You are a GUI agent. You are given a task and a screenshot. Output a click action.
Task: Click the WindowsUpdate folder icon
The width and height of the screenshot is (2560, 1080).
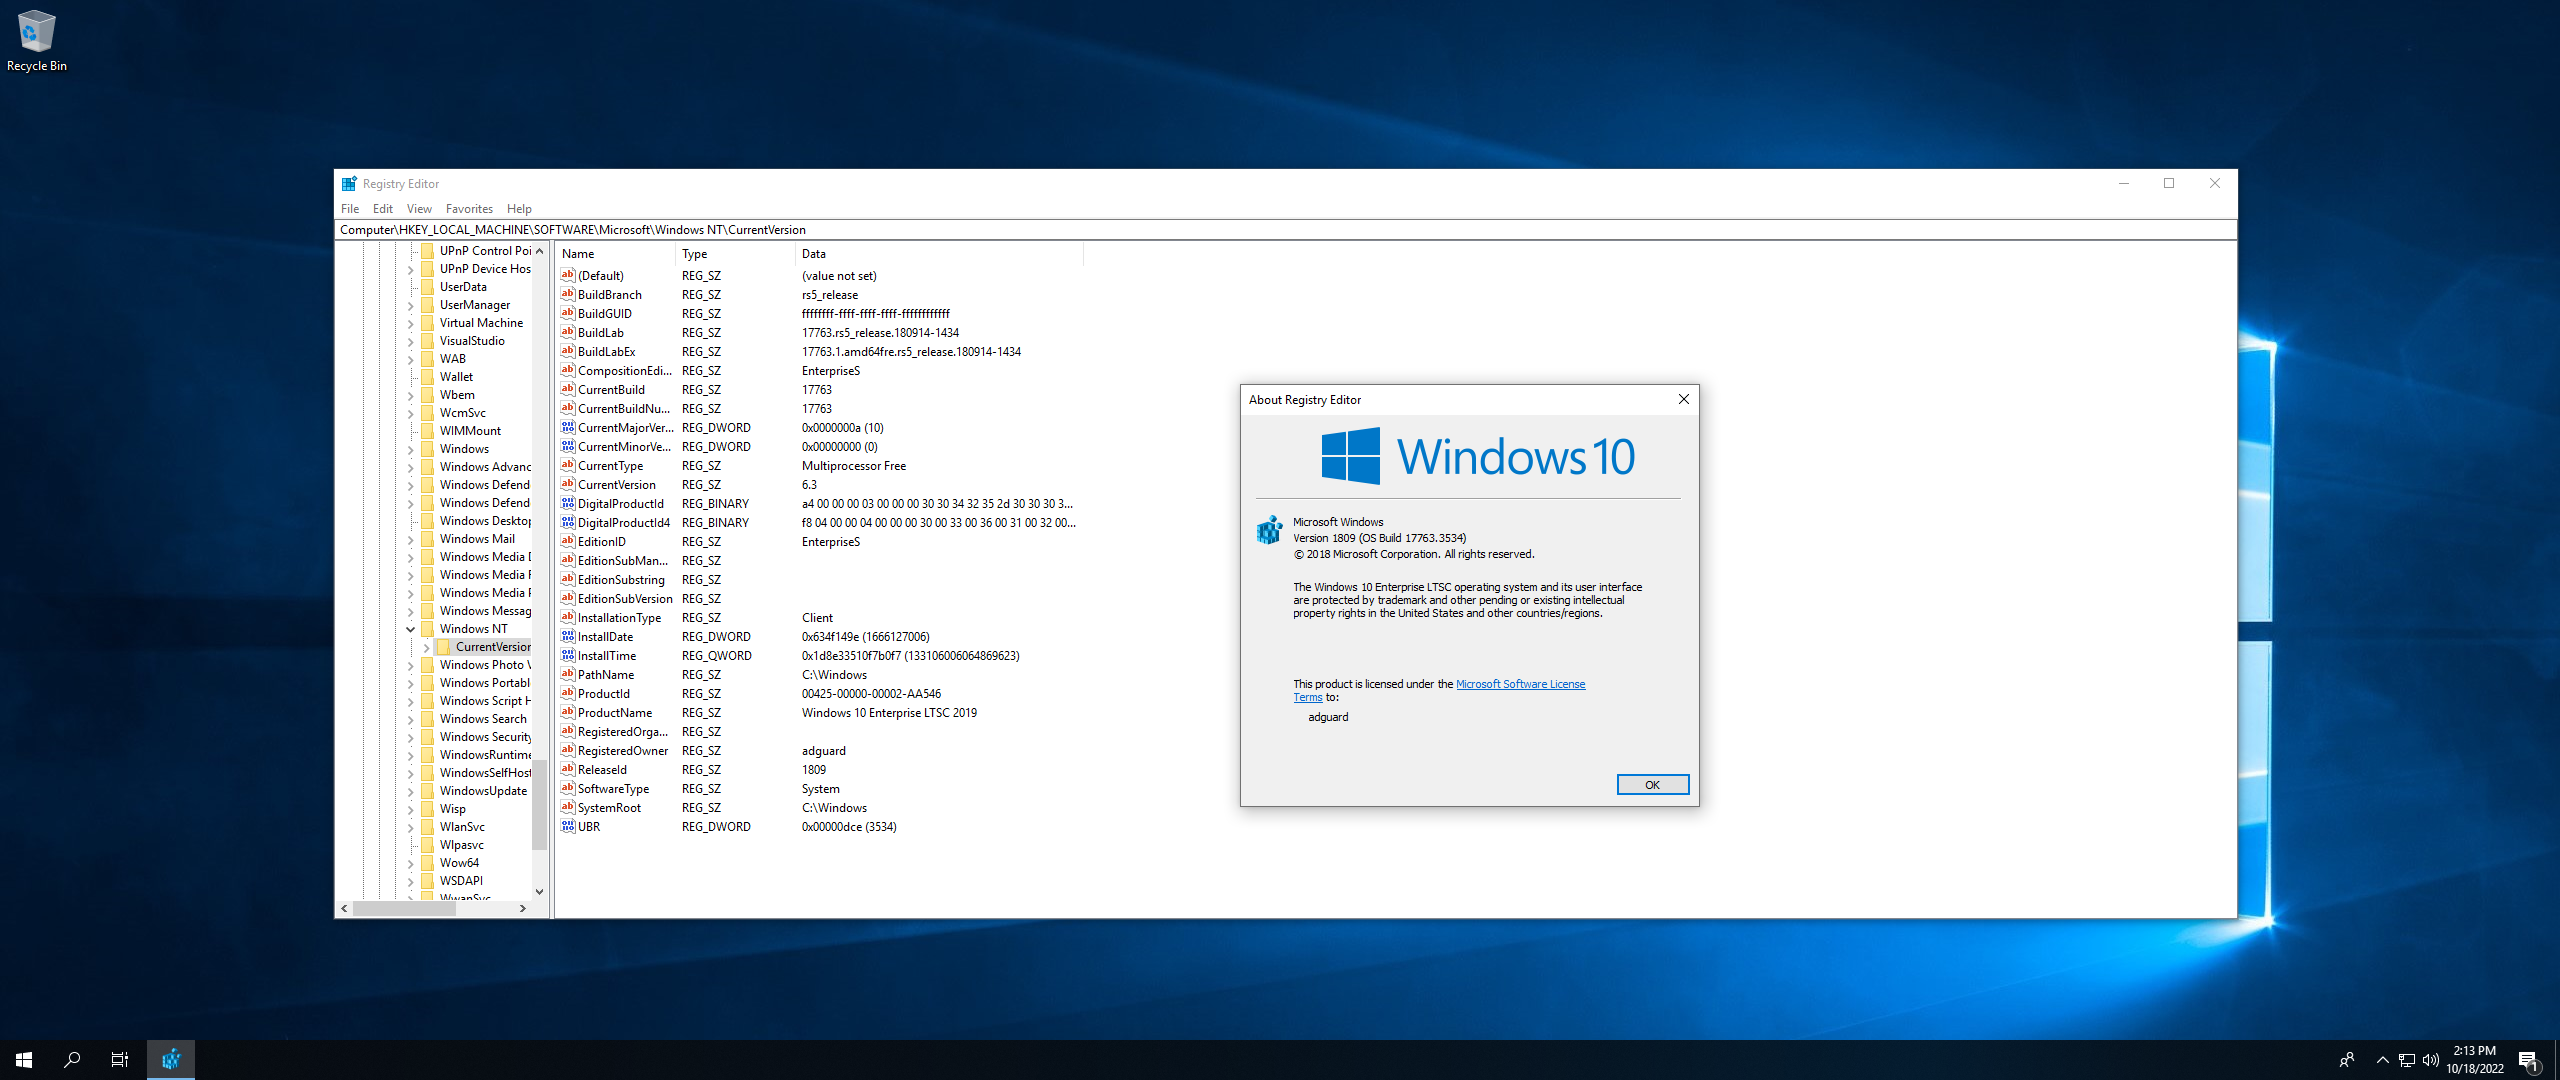click(x=428, y=791)
